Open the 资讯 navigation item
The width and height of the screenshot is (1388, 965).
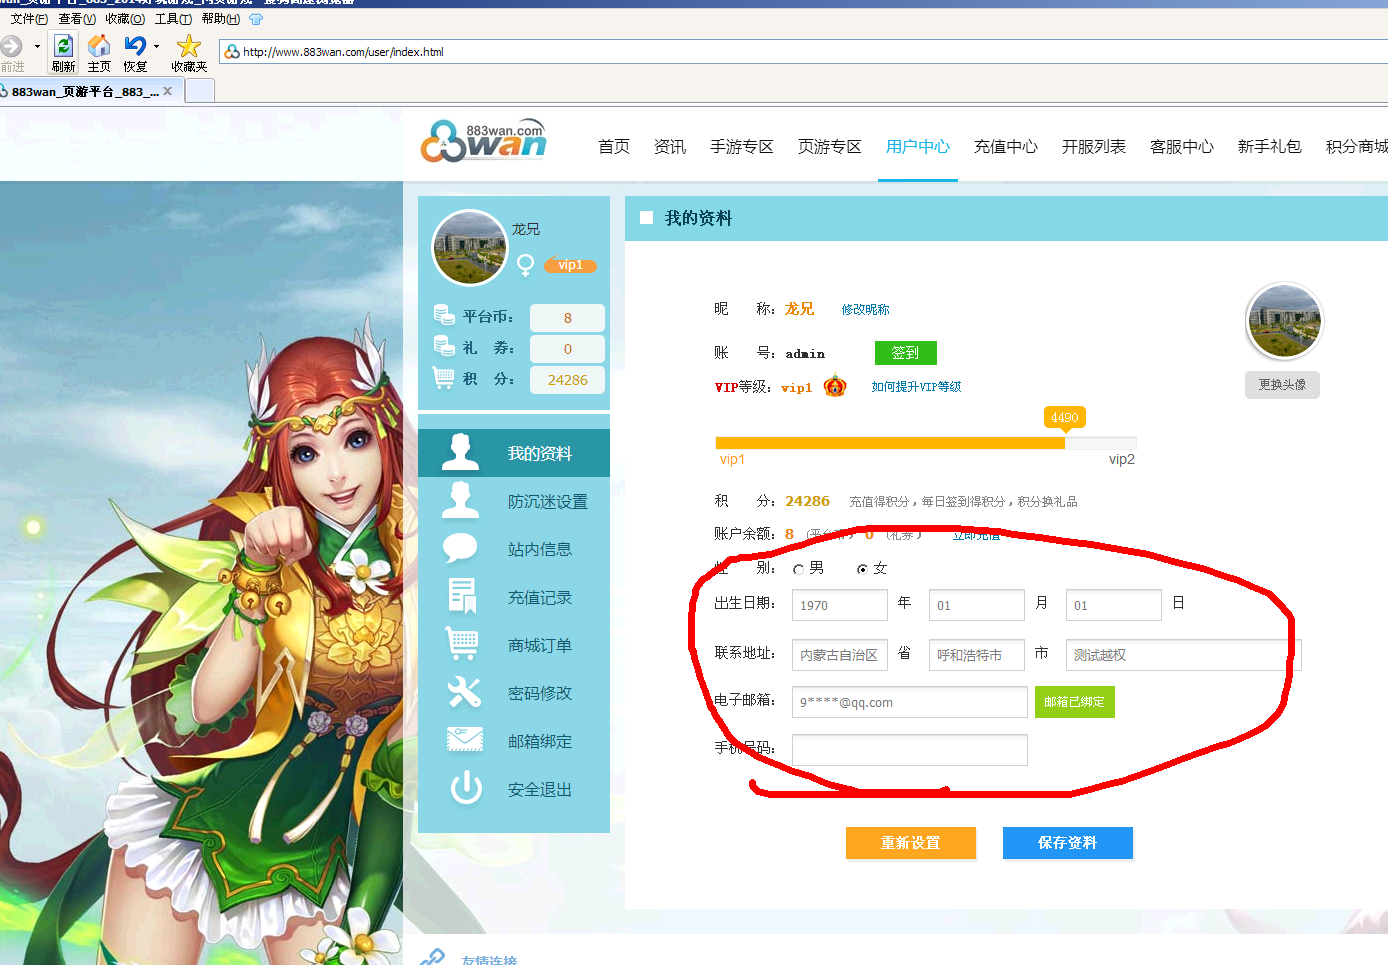[670, 147]
